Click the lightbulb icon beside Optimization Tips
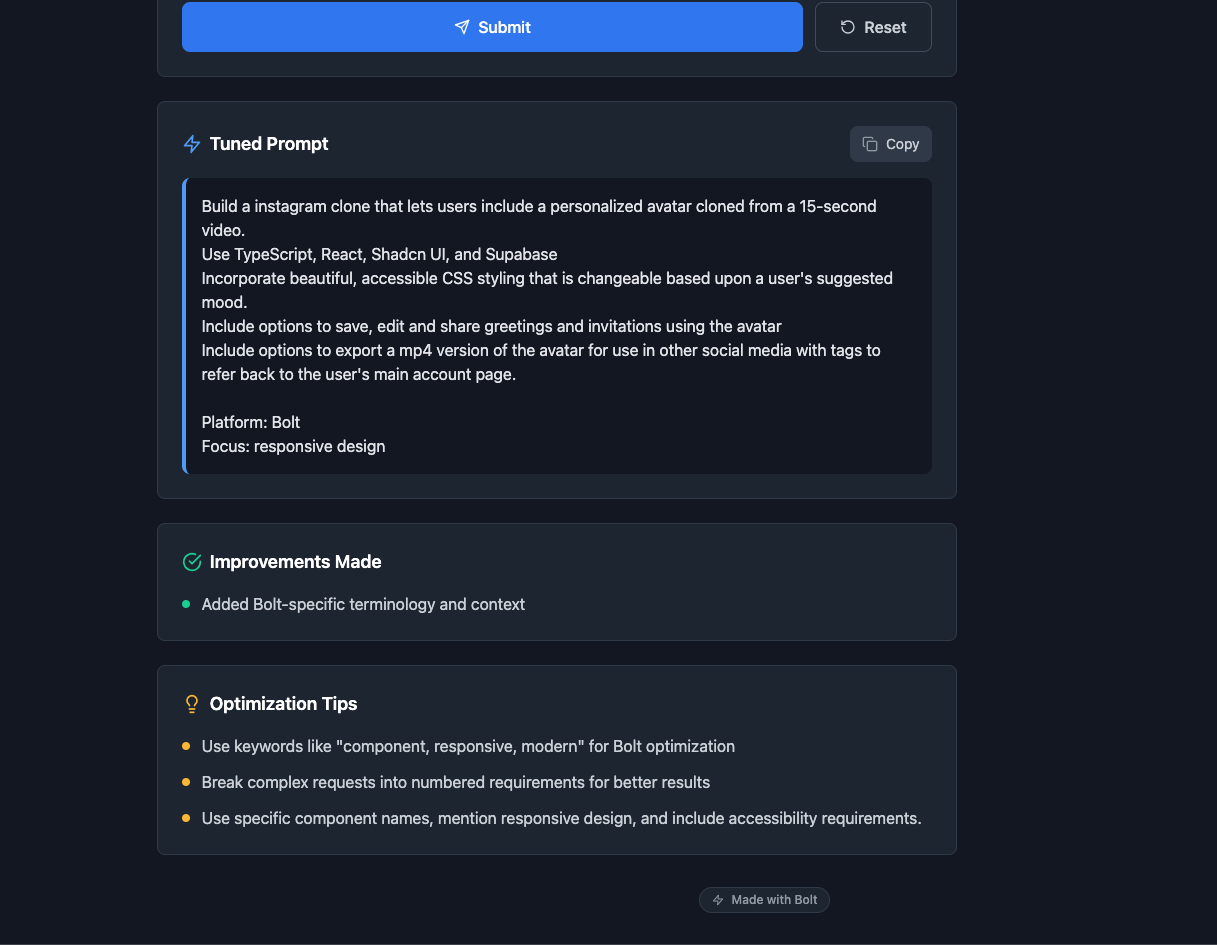The height and width of the screenshot is (945, 1217). [x=192, y=704]
